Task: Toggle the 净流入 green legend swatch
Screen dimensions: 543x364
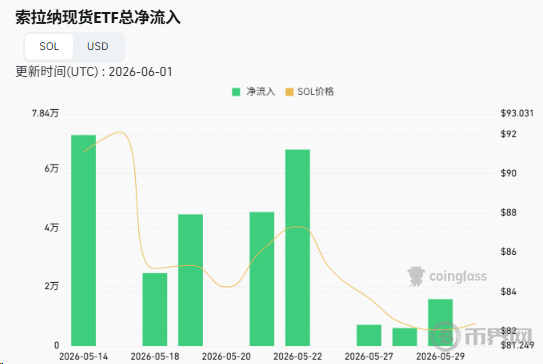Action: coord(236,92)
